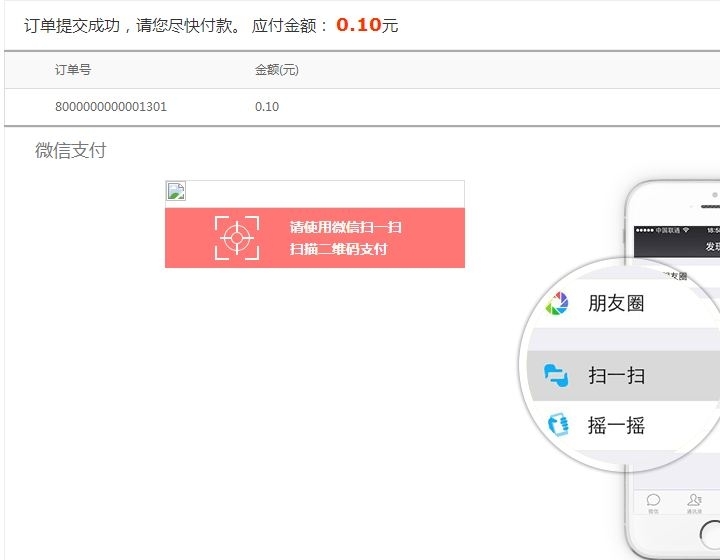
Task: Click the colorful 朋友圈 shutter icon
Action: click(x=557, y=303)
